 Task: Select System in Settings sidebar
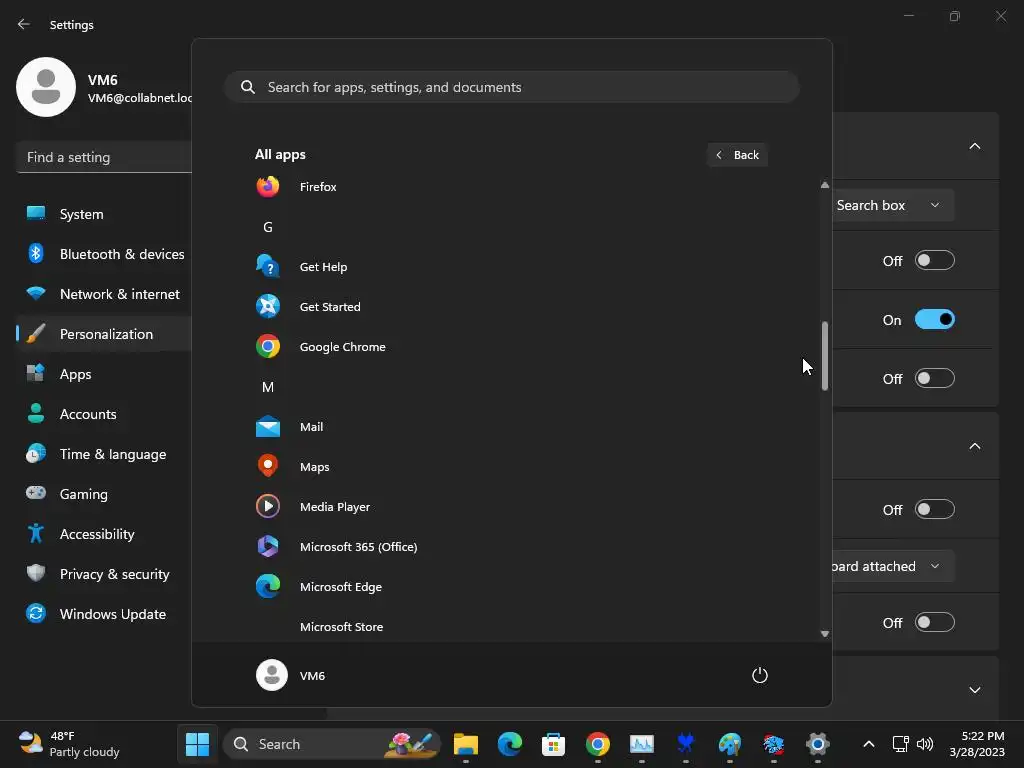coord(104,214)
